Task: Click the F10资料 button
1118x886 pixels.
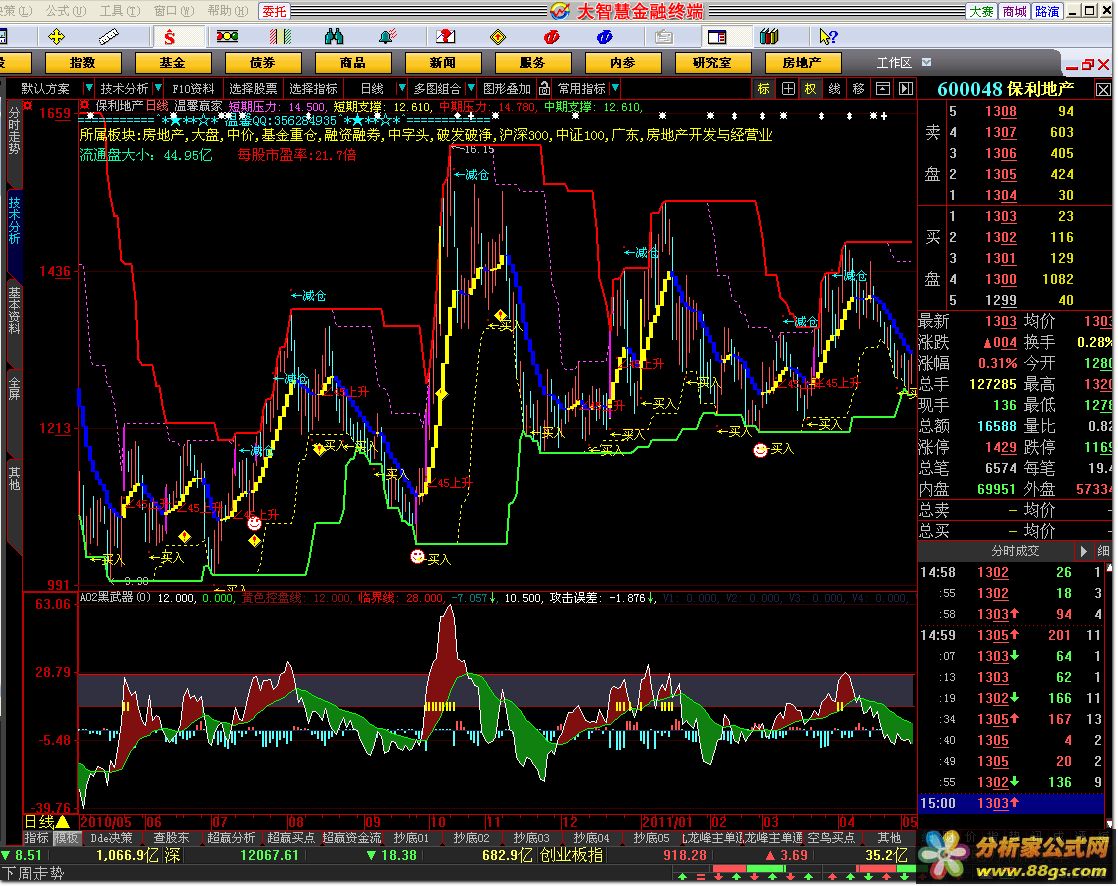Action: (x=193, y=88)
